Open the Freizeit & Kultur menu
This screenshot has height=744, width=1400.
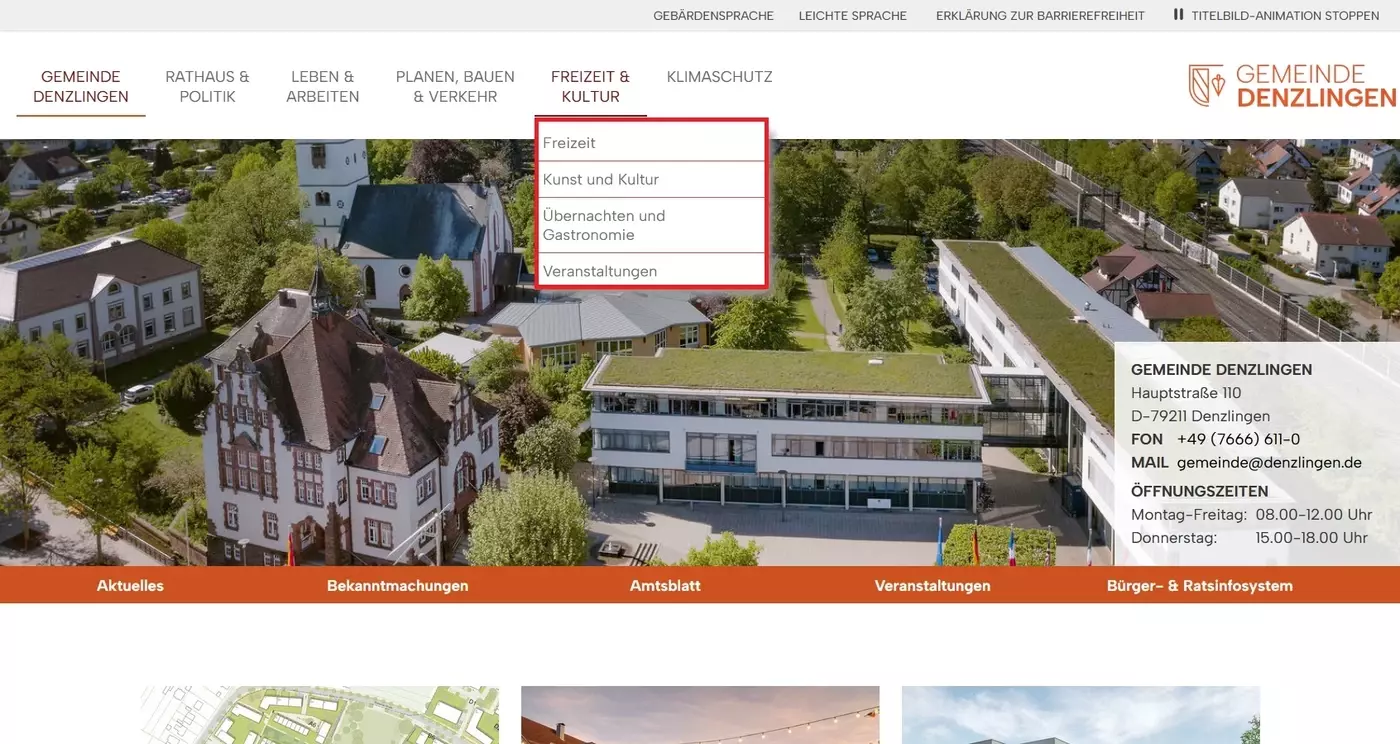(590, 86)
